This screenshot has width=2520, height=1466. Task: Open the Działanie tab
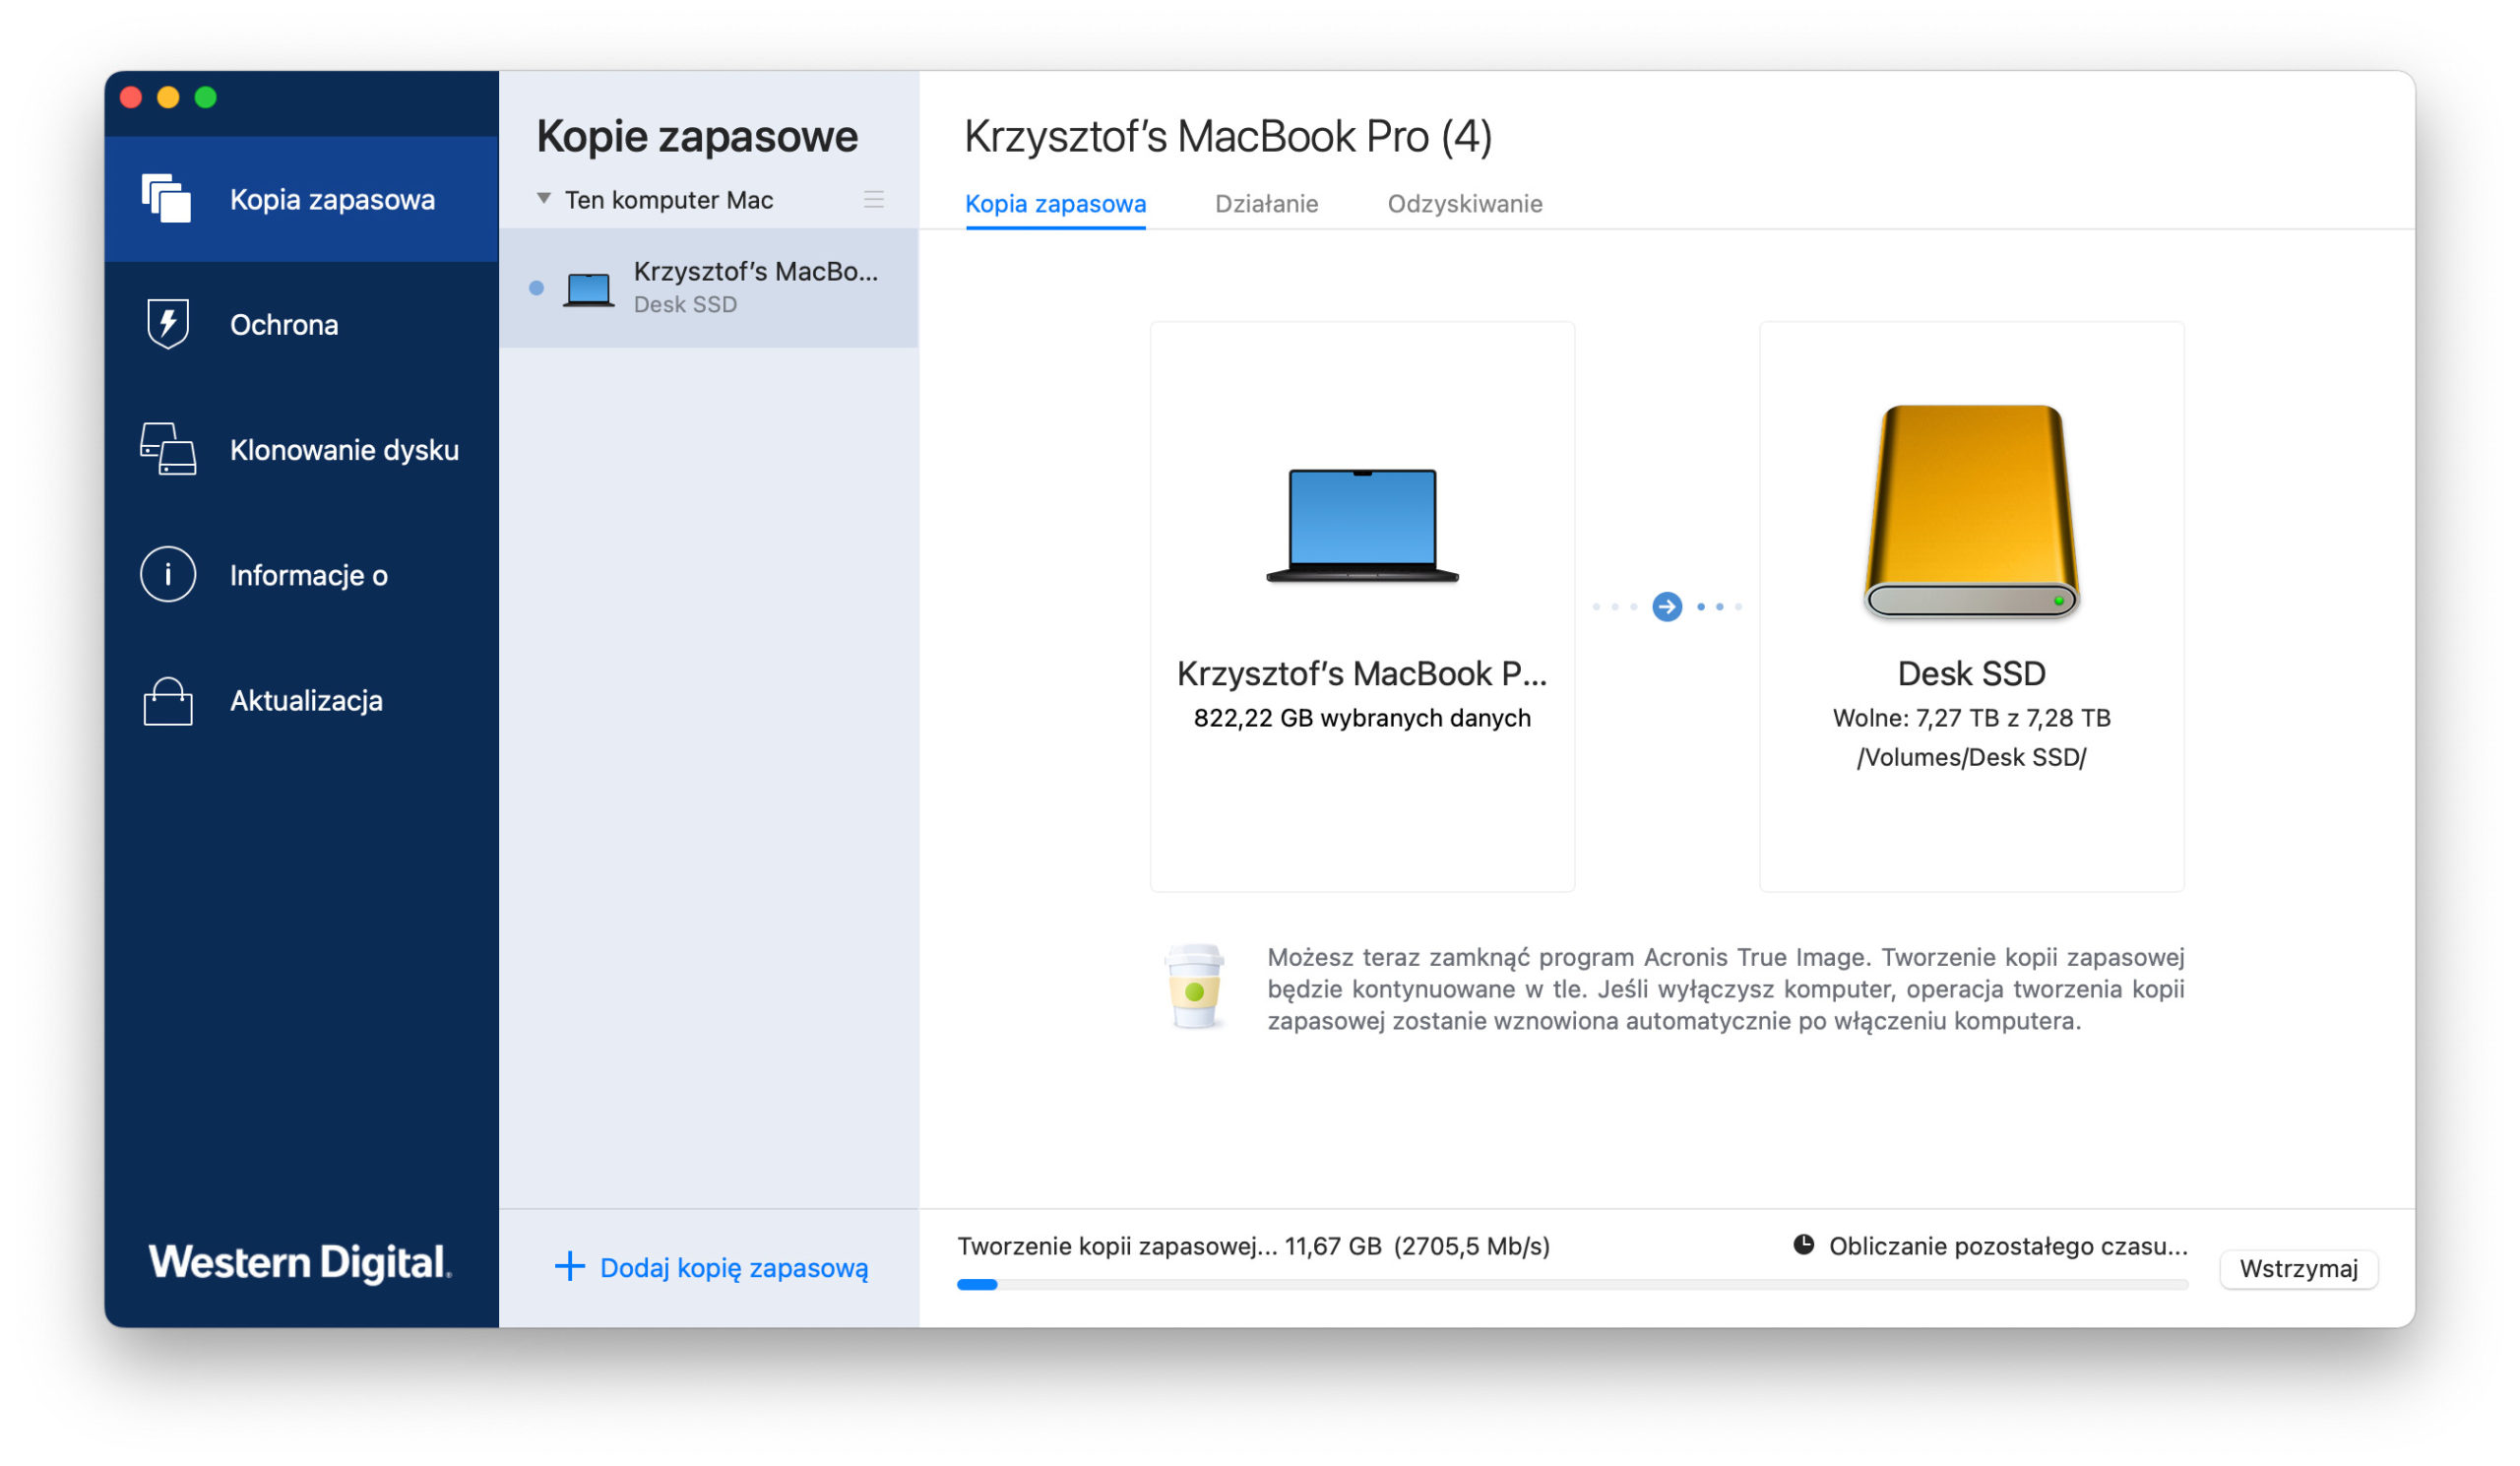pyautogui.click(x=1267, y=203)
